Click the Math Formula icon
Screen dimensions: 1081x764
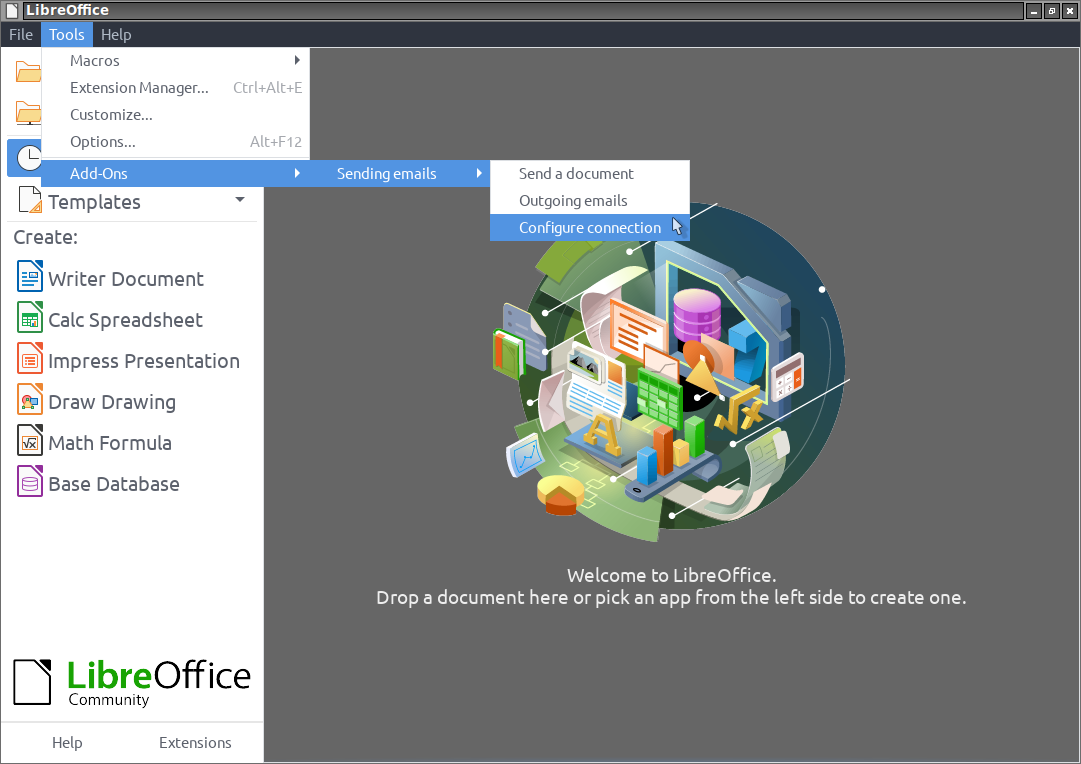pyautogui.click(x=30, y=441)
